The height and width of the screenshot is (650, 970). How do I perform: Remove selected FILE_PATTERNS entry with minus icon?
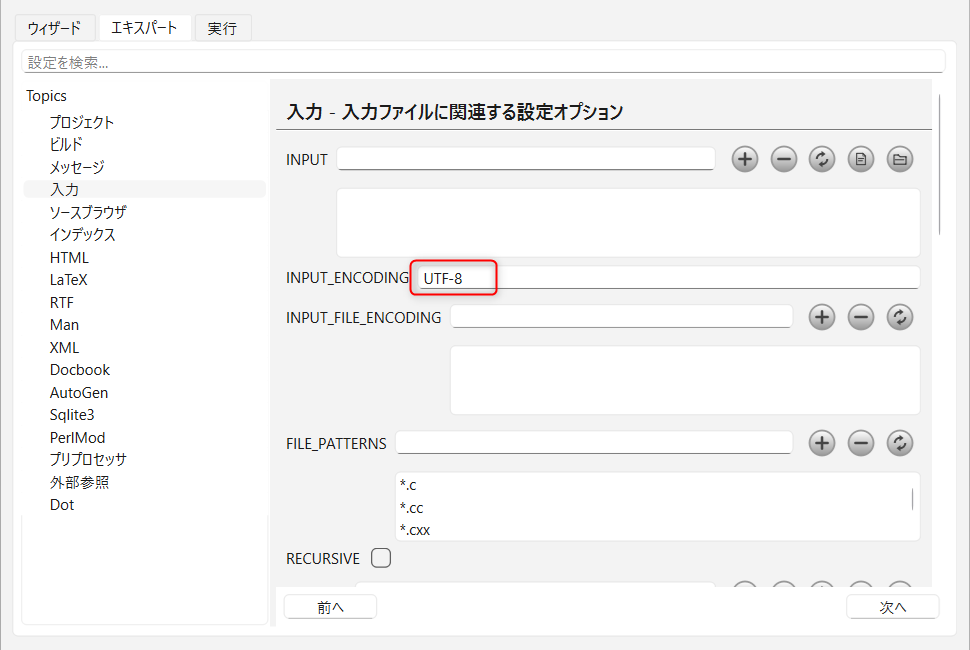point(861,443)
